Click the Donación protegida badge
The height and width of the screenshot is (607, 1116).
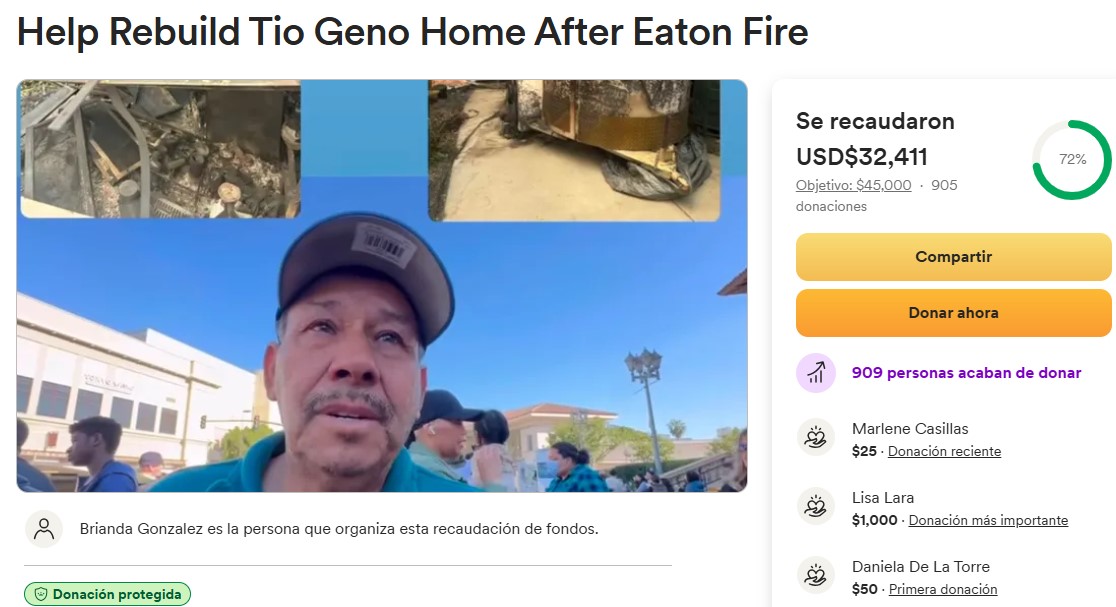(107, 594)
